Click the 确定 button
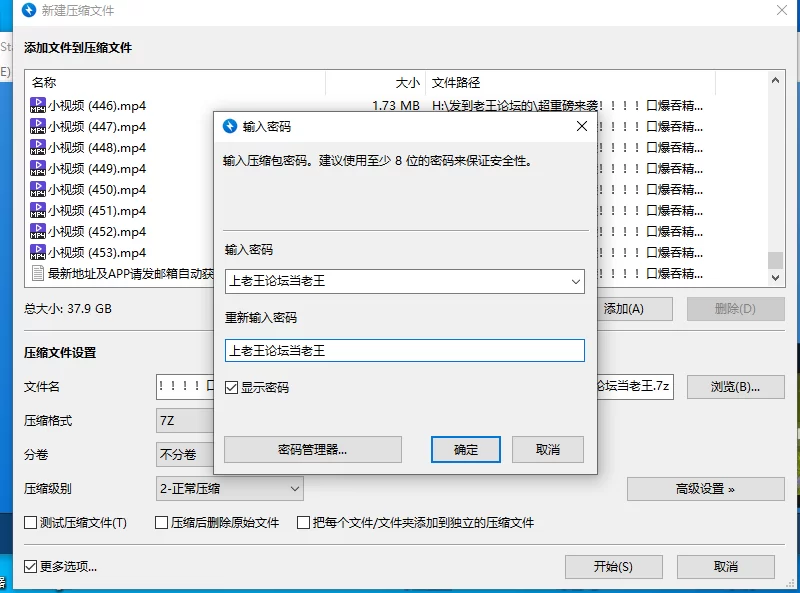This screenshot has height=593, width=800. point(466,450)
